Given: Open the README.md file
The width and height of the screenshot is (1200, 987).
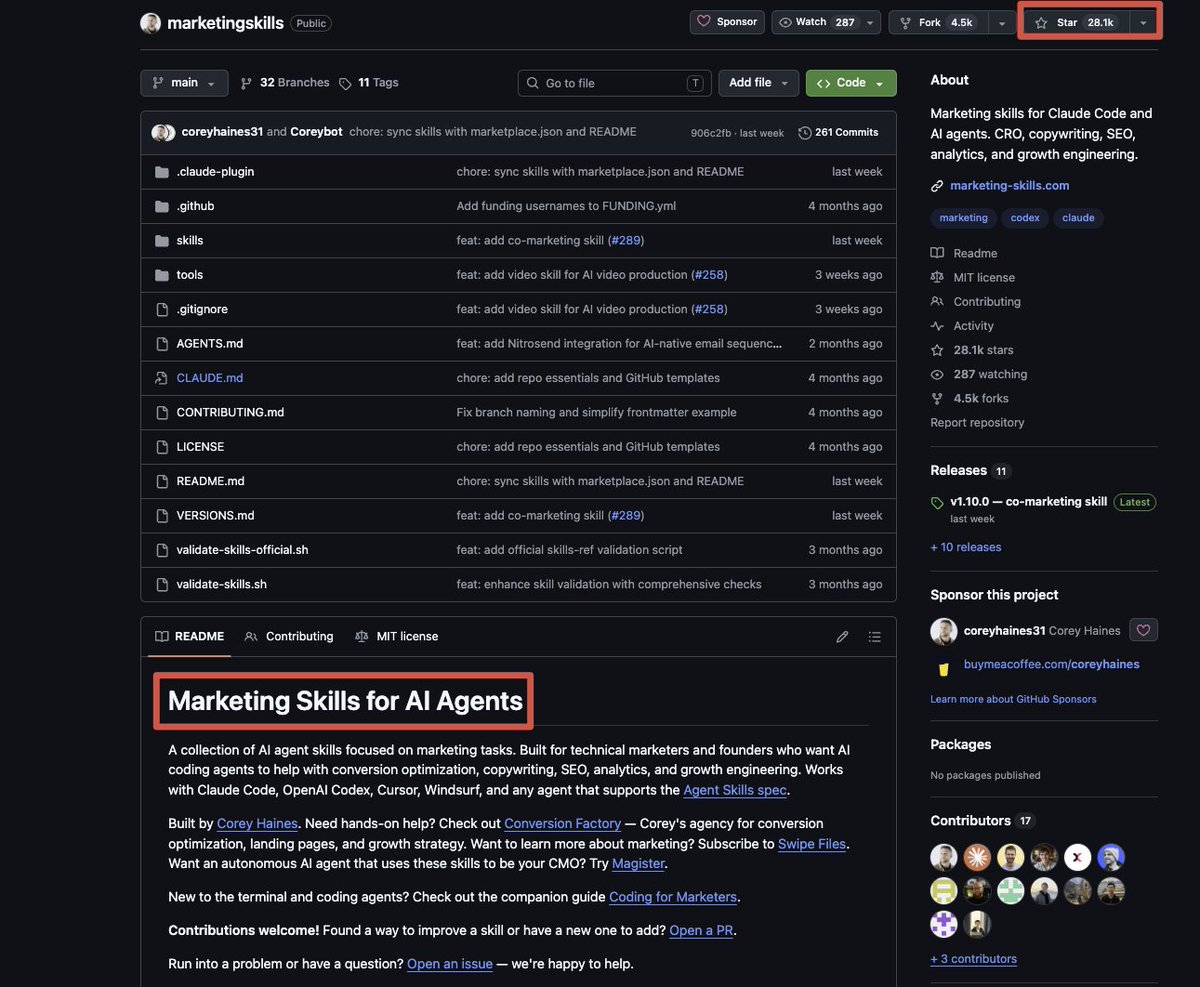Looking at the screenshot, I should point(210,481).
